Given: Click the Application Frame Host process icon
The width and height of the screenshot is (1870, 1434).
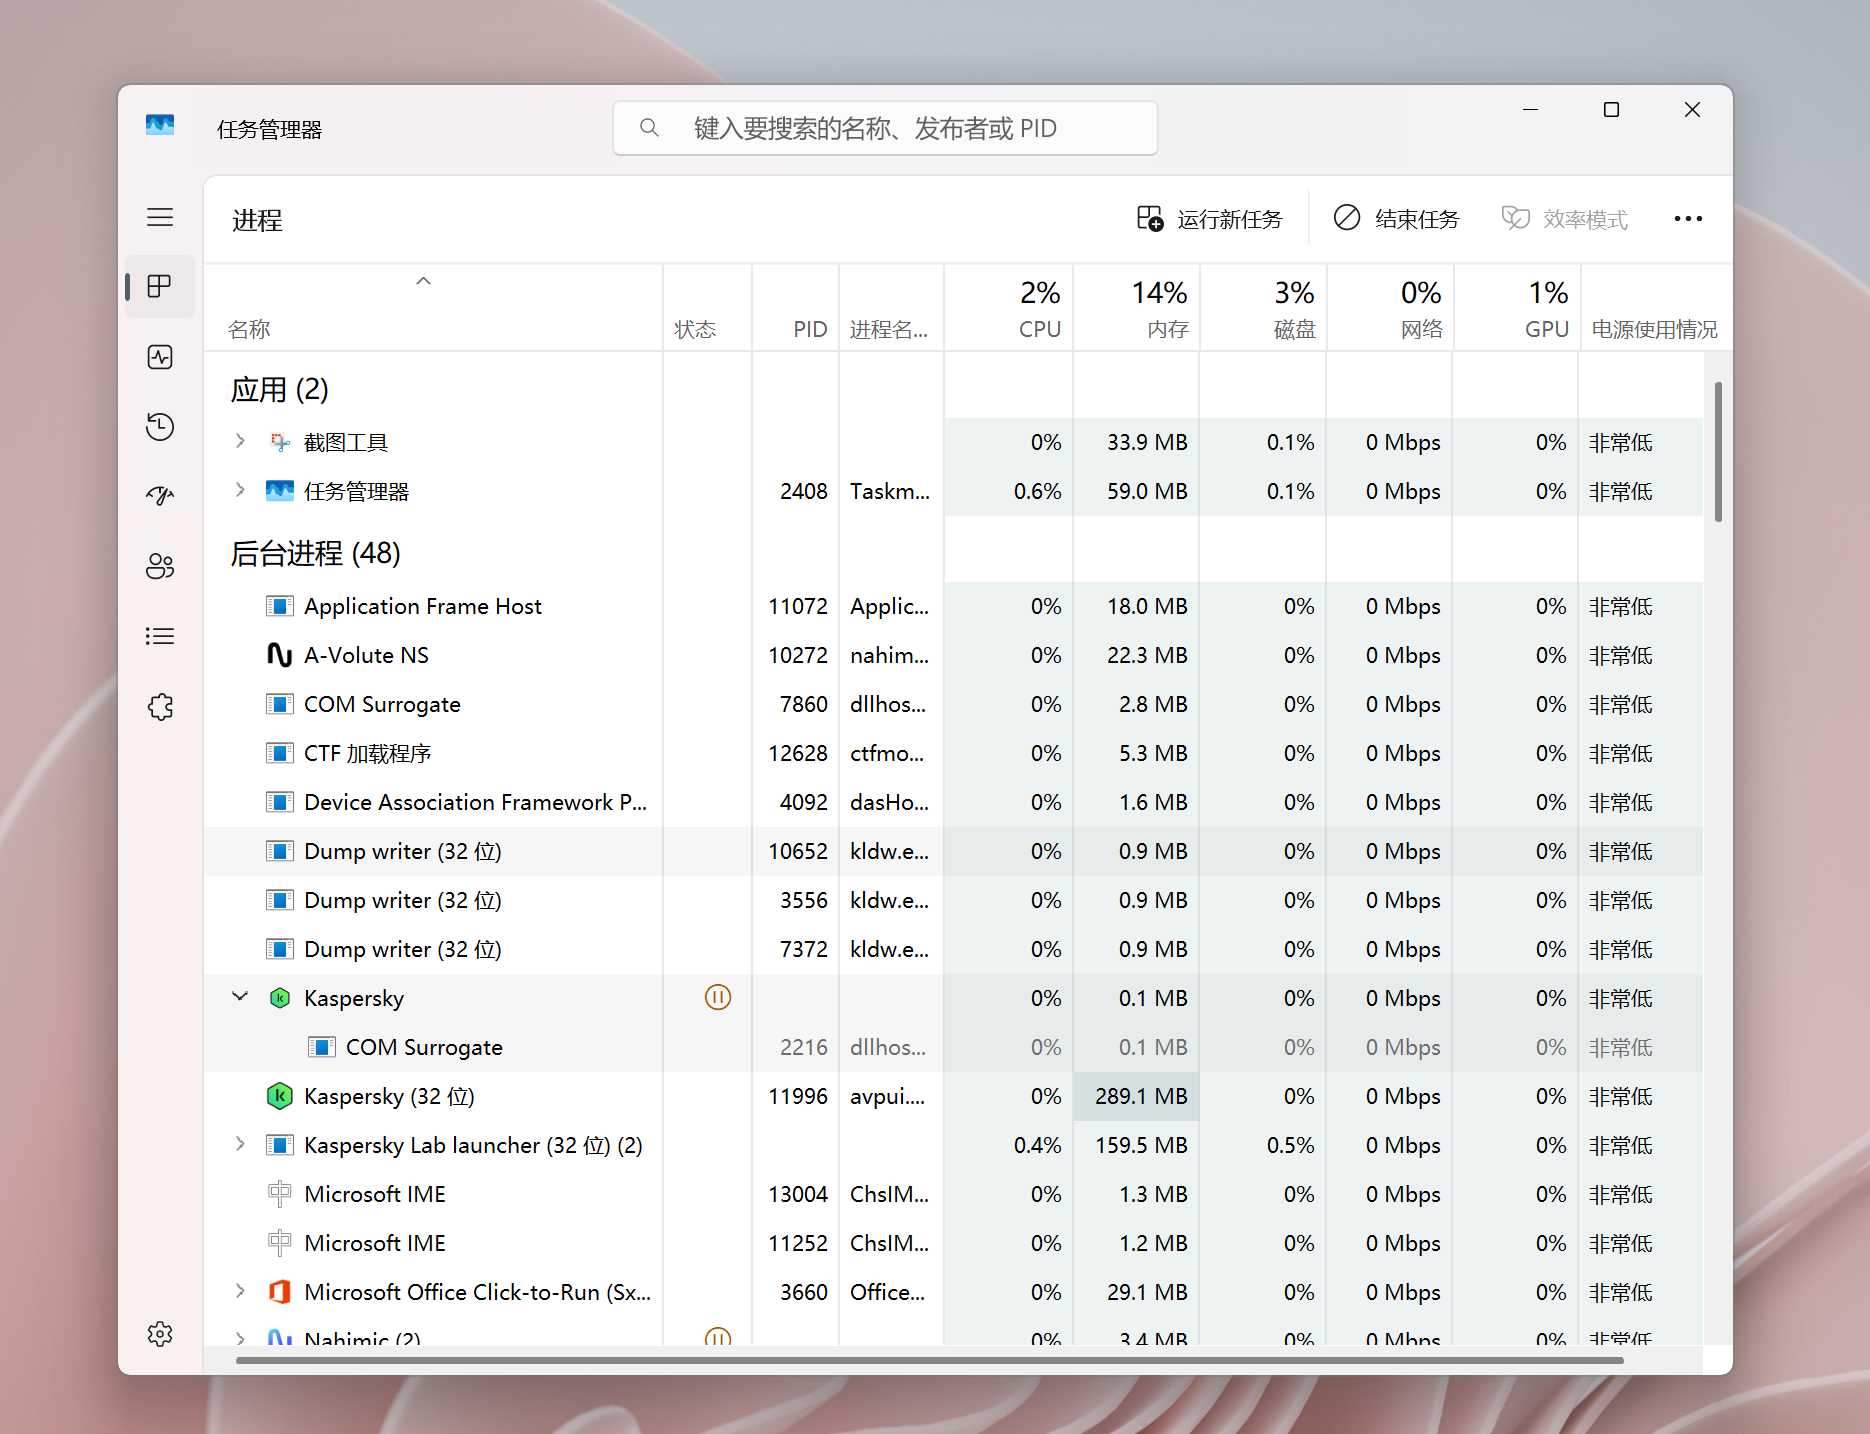Looking at the screenshot, I should pyautogui.click(x=280, y=606).
